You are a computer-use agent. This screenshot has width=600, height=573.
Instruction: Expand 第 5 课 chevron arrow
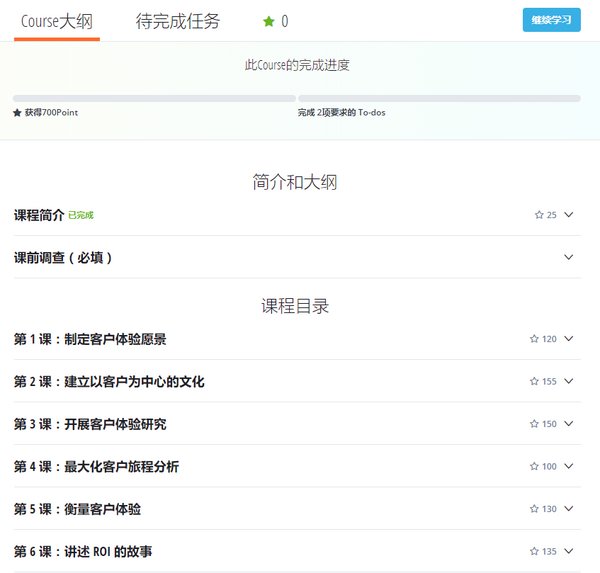(x=569, y=509)
